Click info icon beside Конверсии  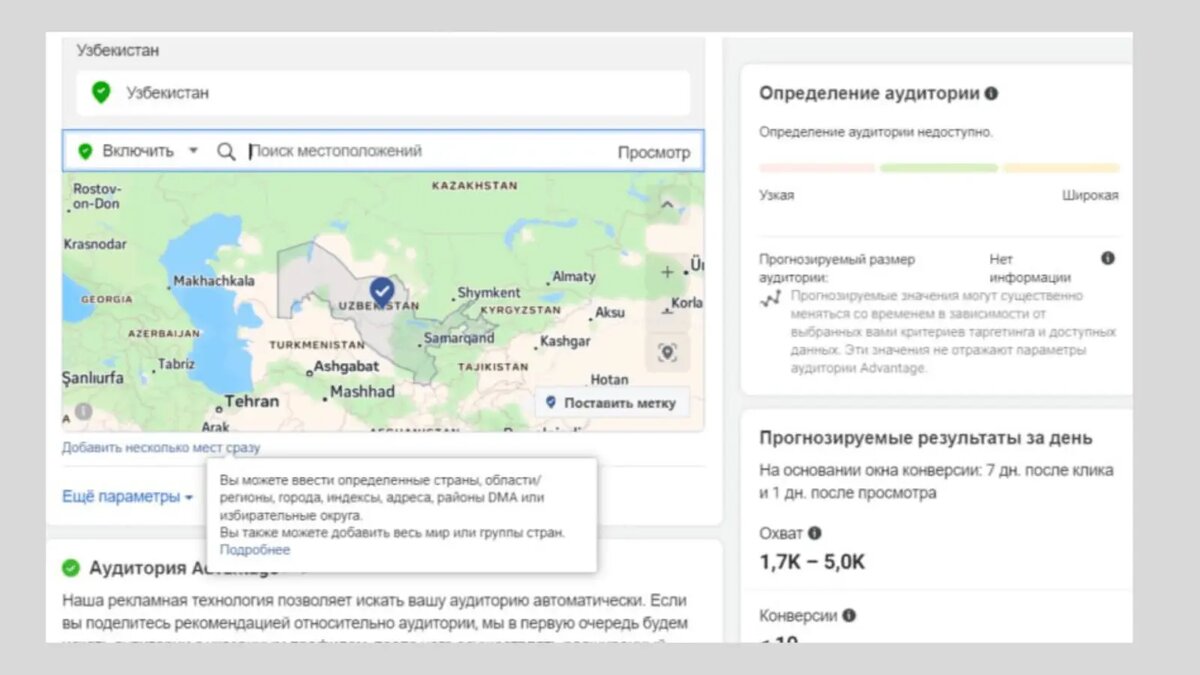pyautogui.click(x=849, y=615)
